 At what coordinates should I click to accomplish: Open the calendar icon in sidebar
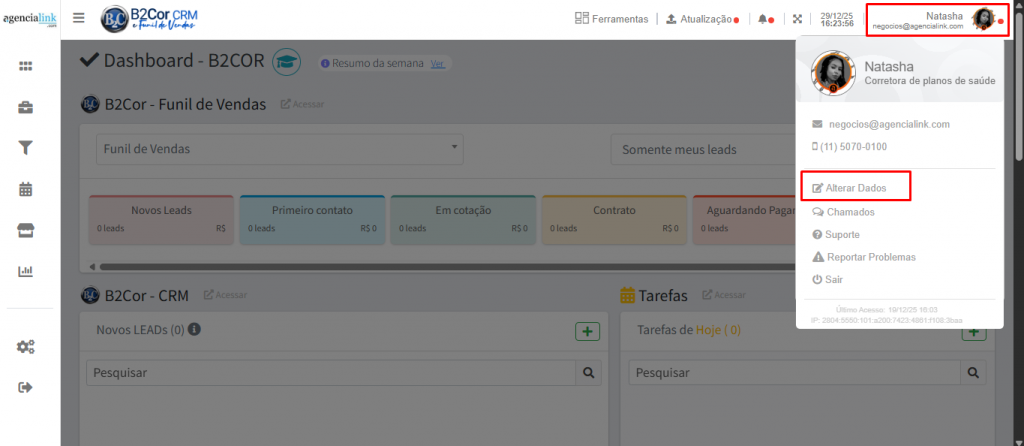click(x=26, y=189)
